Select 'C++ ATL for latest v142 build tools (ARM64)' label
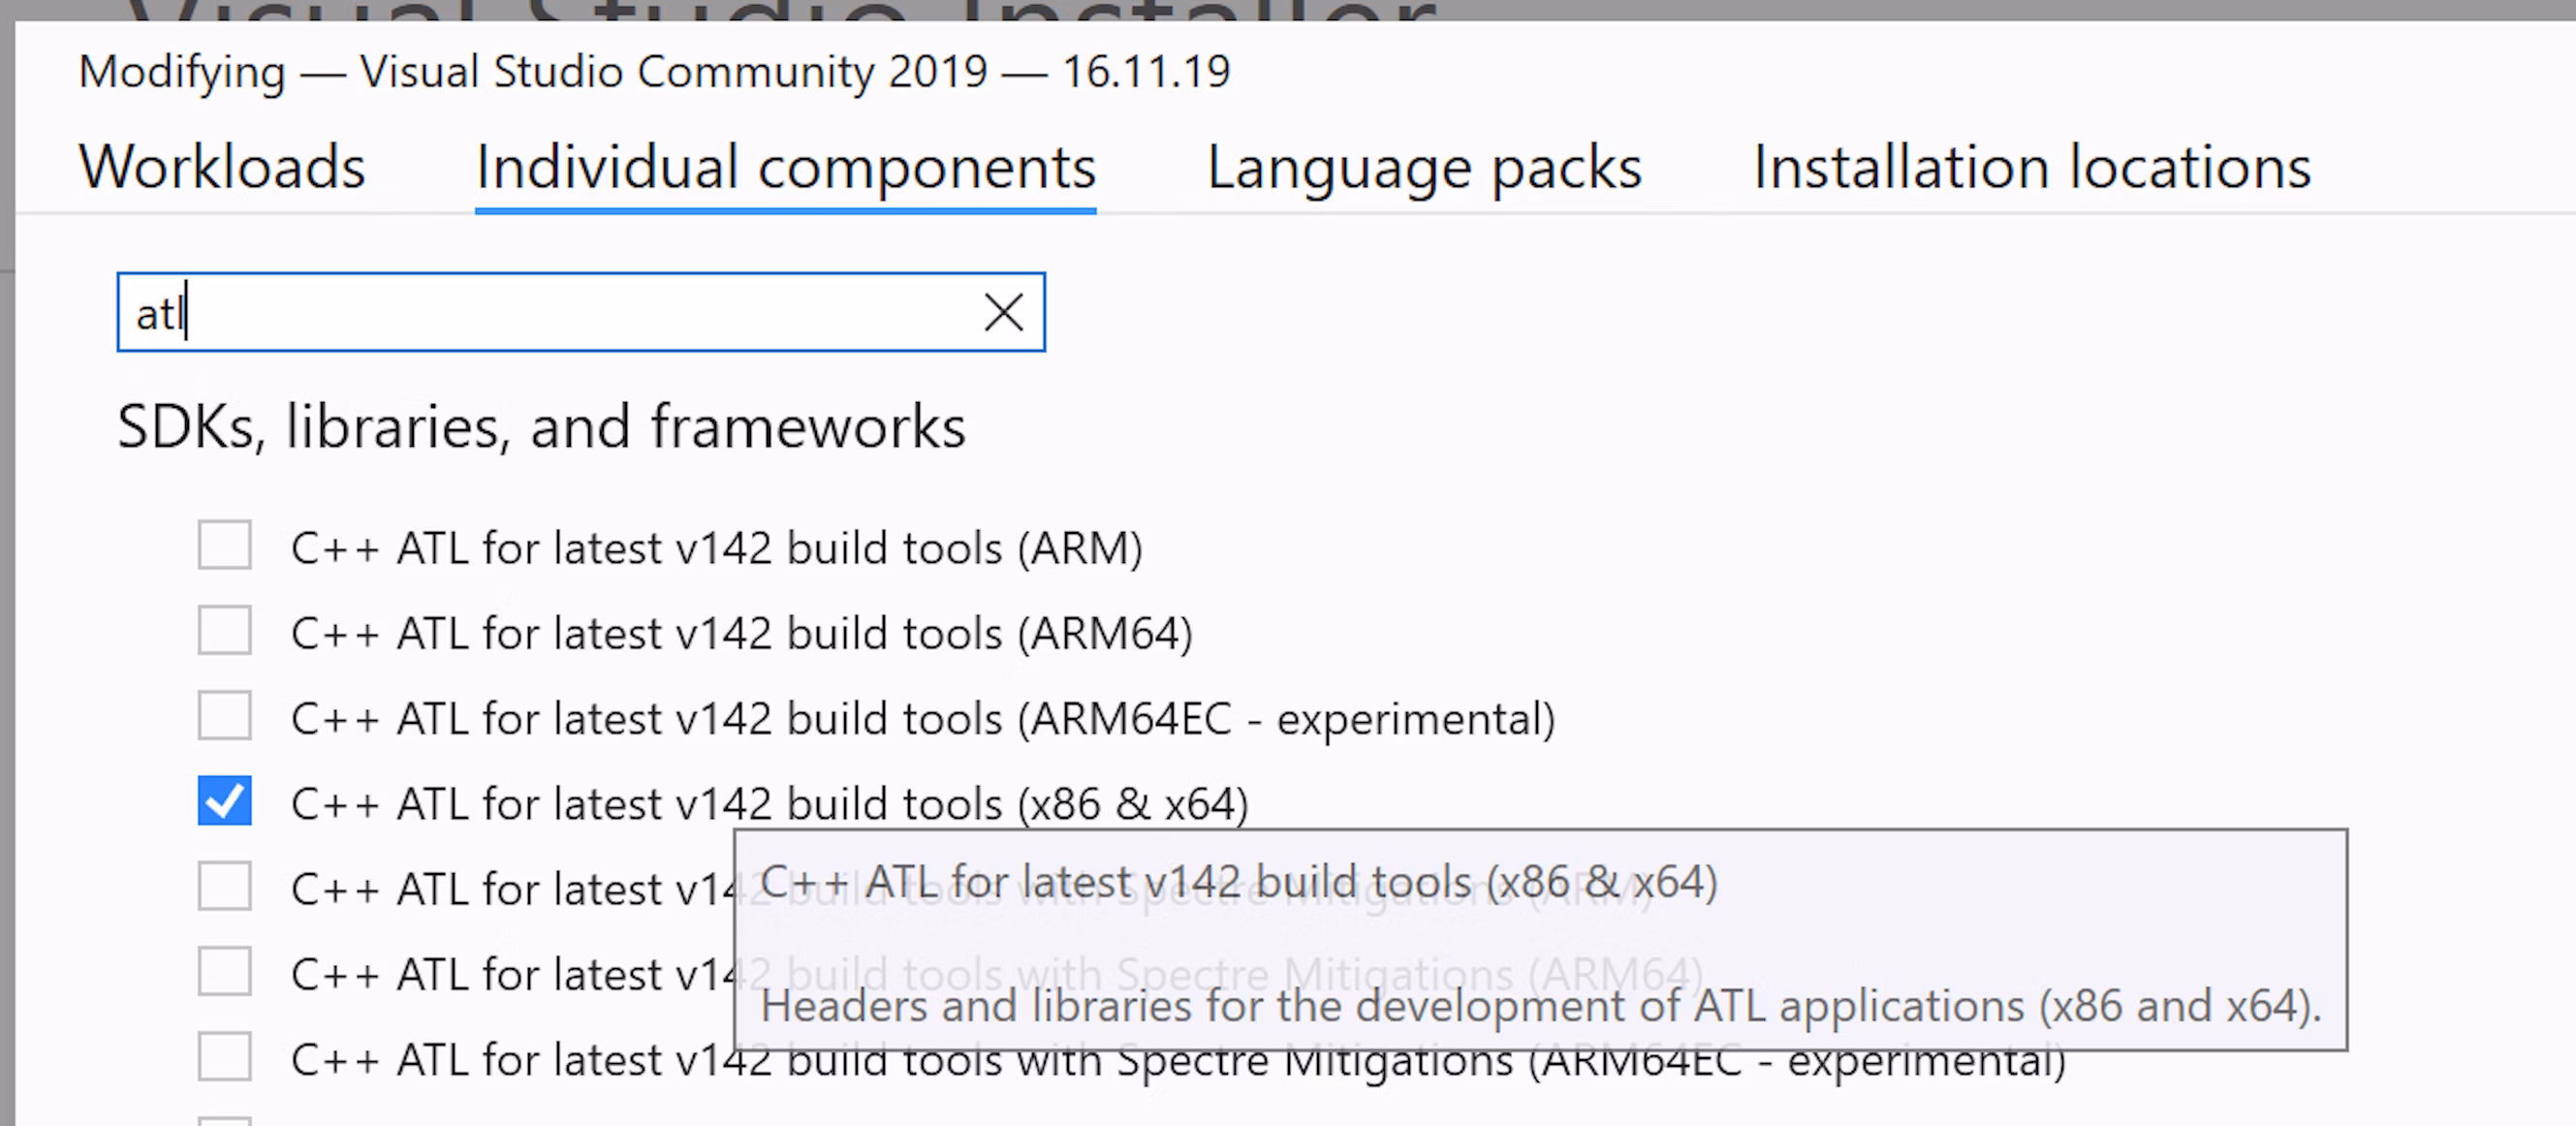 pos(741,633)
